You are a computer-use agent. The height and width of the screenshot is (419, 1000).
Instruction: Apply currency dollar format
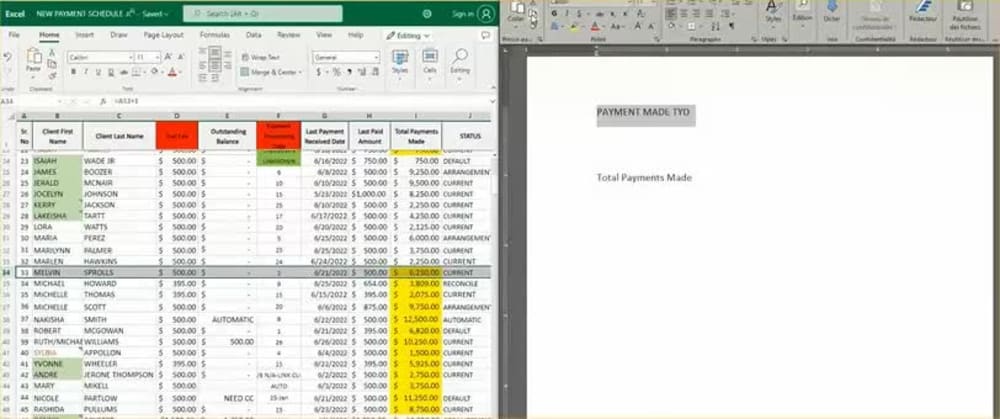coord(321,72)
